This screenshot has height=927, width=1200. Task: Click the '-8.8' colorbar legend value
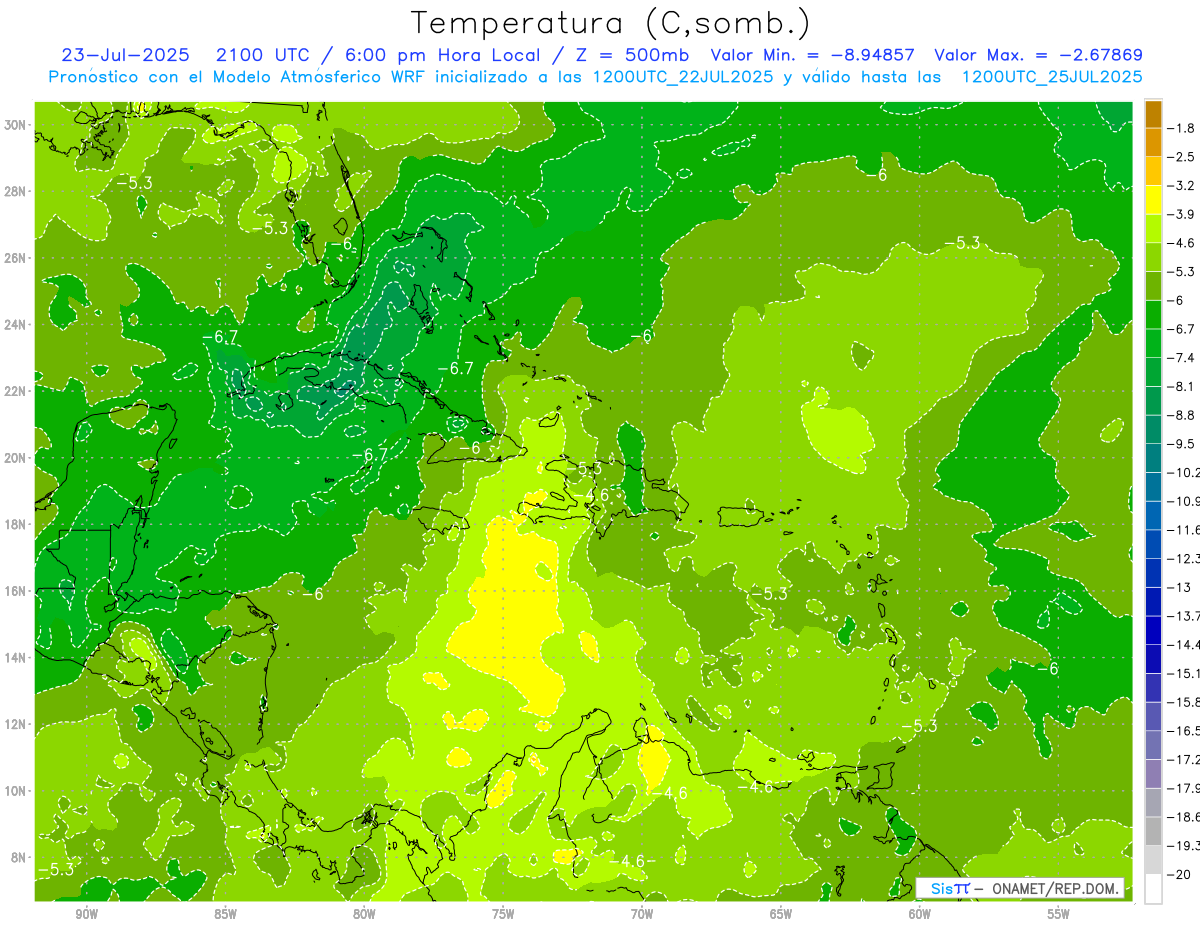(1181, 415)
